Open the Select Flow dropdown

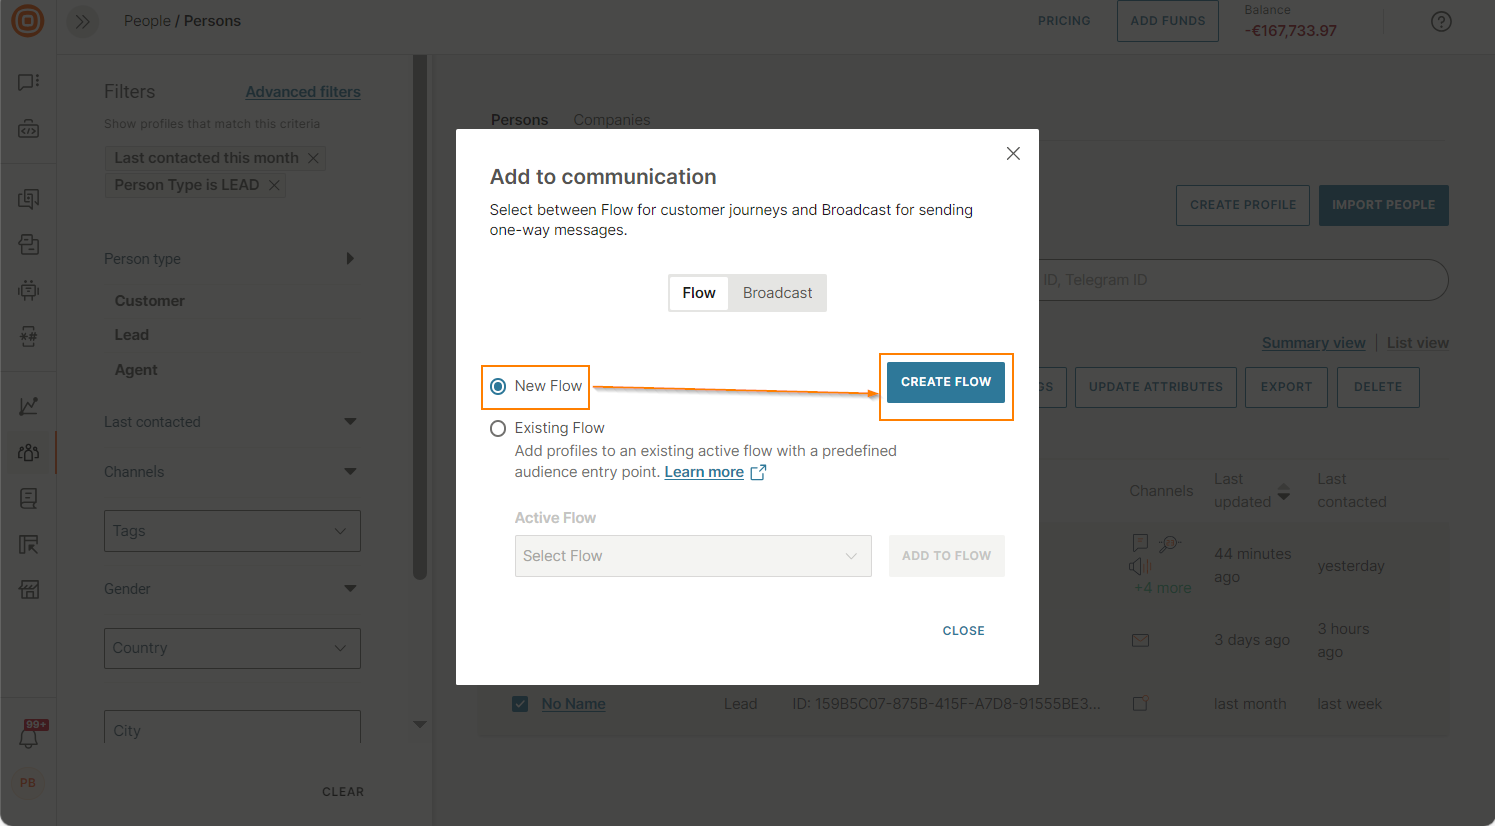tap(692, 556)
